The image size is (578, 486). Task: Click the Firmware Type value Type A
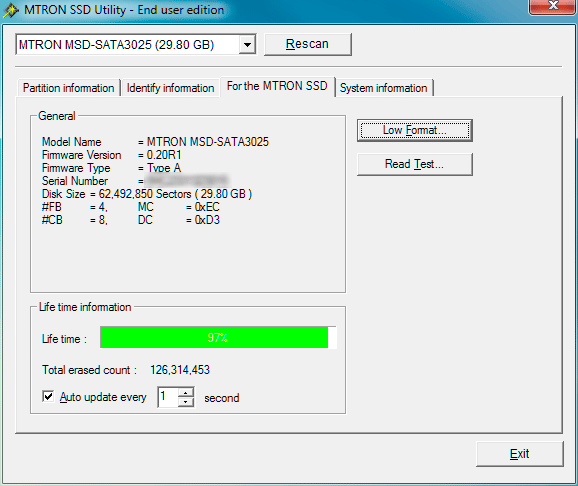click(164, 168)
